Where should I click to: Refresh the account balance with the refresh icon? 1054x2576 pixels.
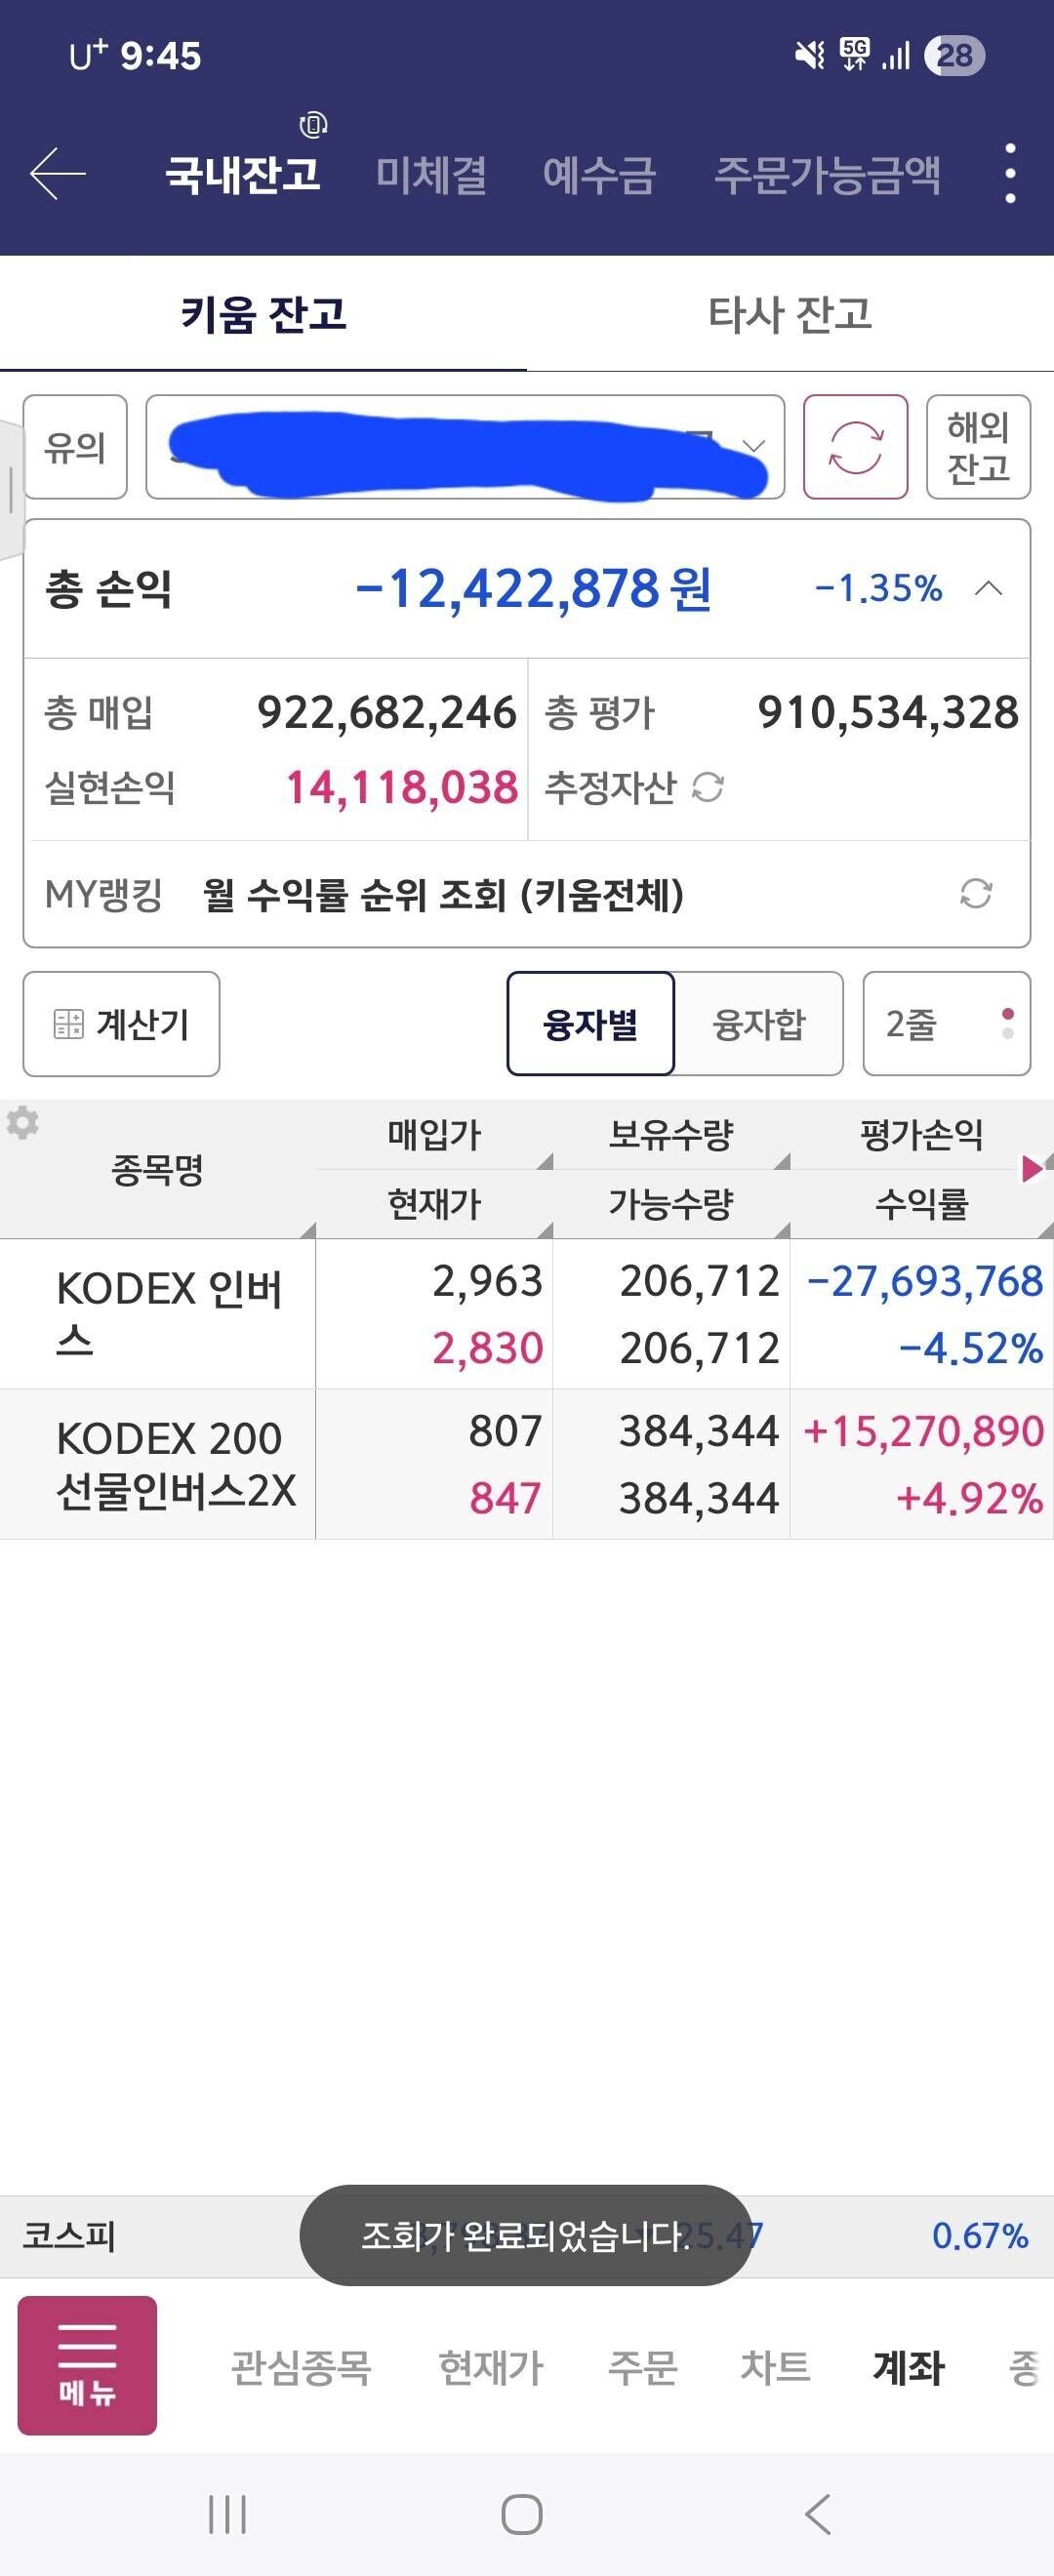coord(855,447)
